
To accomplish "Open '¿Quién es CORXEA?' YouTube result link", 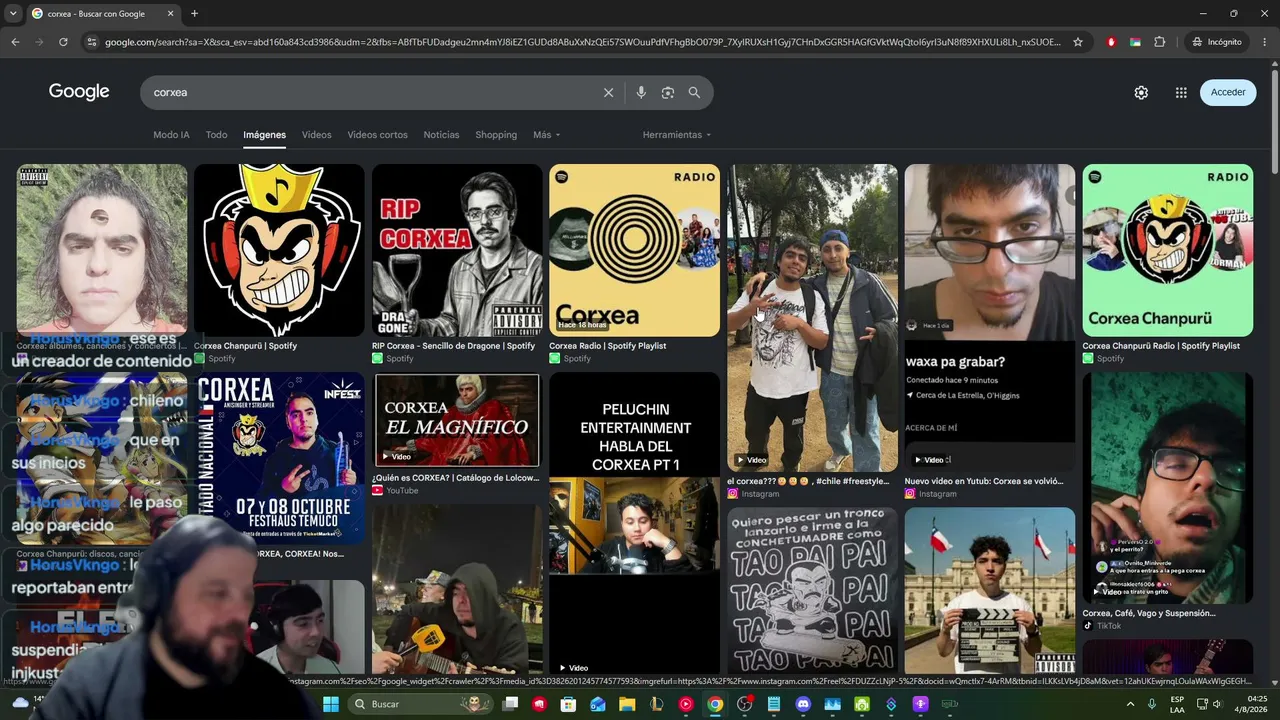I will pos(455,478).
